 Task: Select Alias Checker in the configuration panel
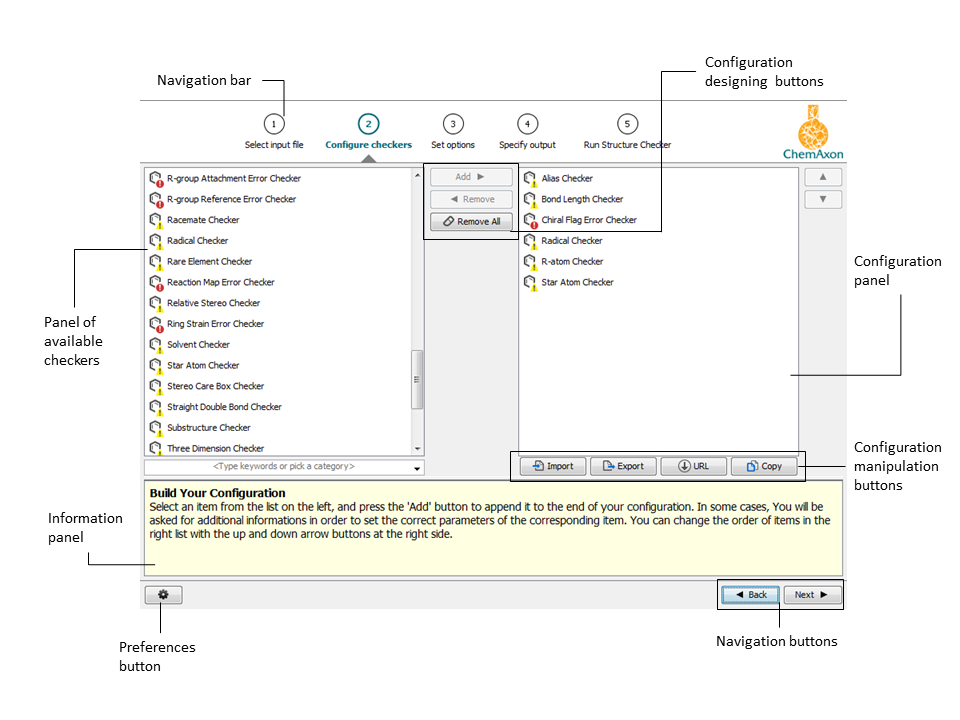566,177
